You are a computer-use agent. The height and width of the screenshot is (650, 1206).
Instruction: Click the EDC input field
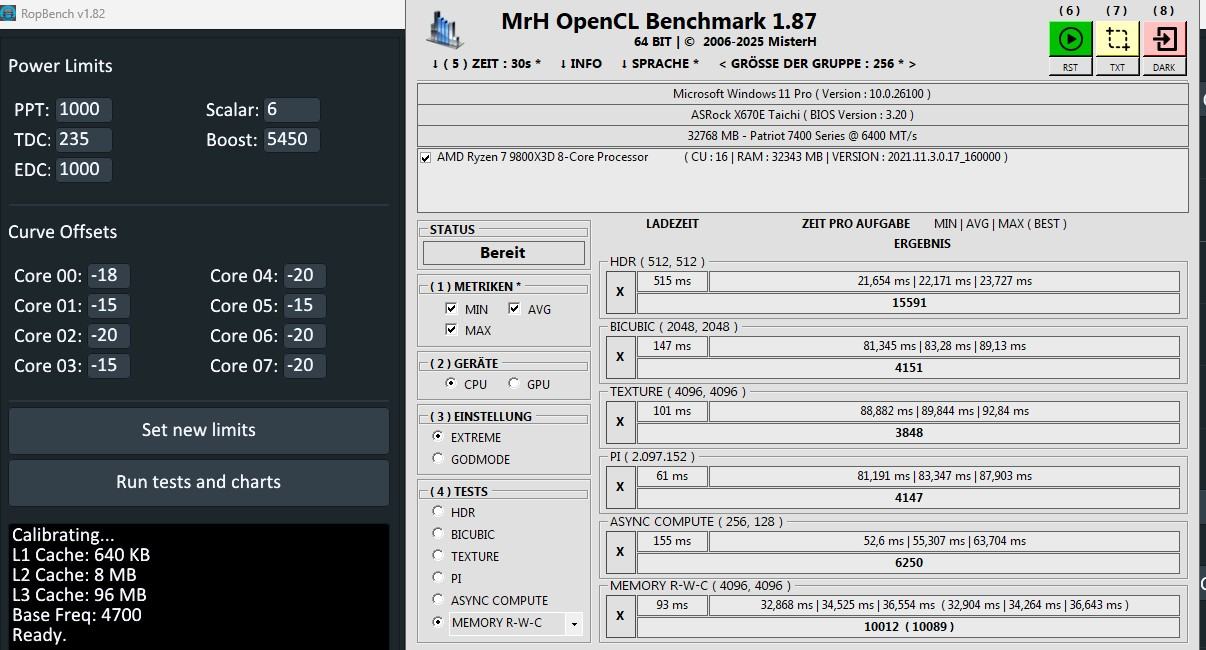[84, 170]
